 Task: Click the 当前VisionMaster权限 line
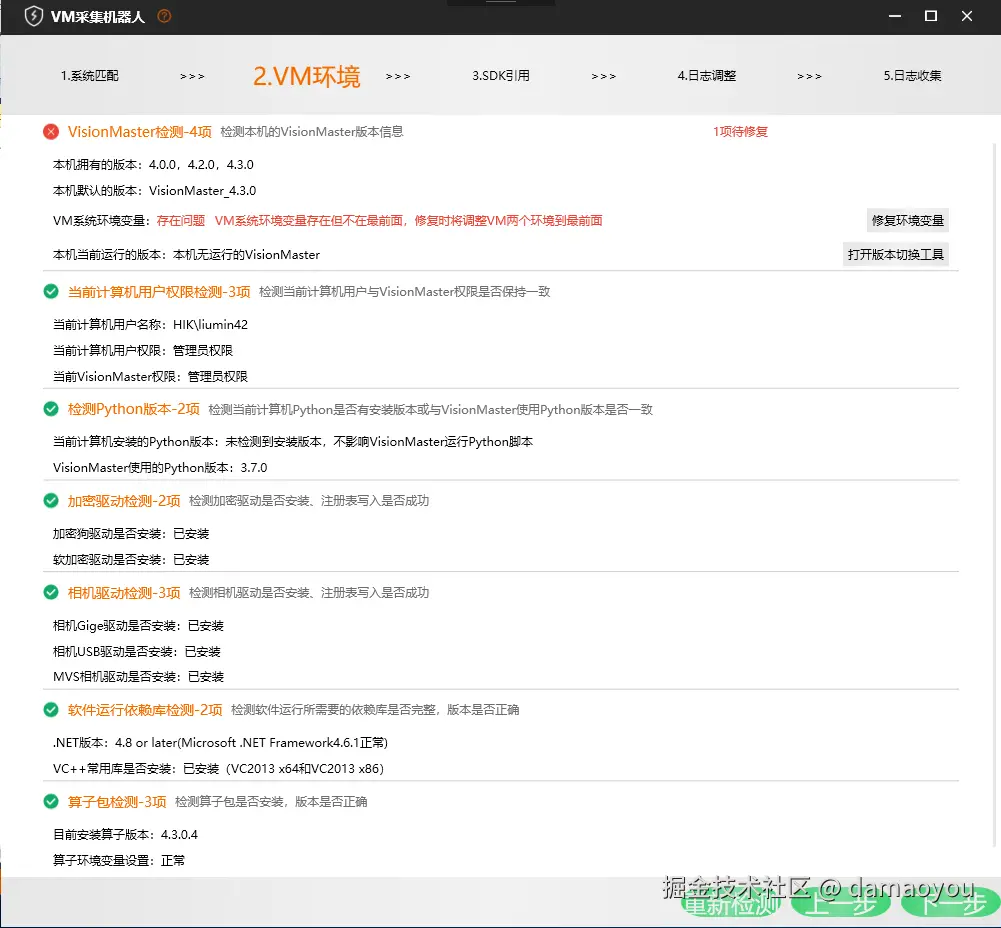click(x=150, y=377)
